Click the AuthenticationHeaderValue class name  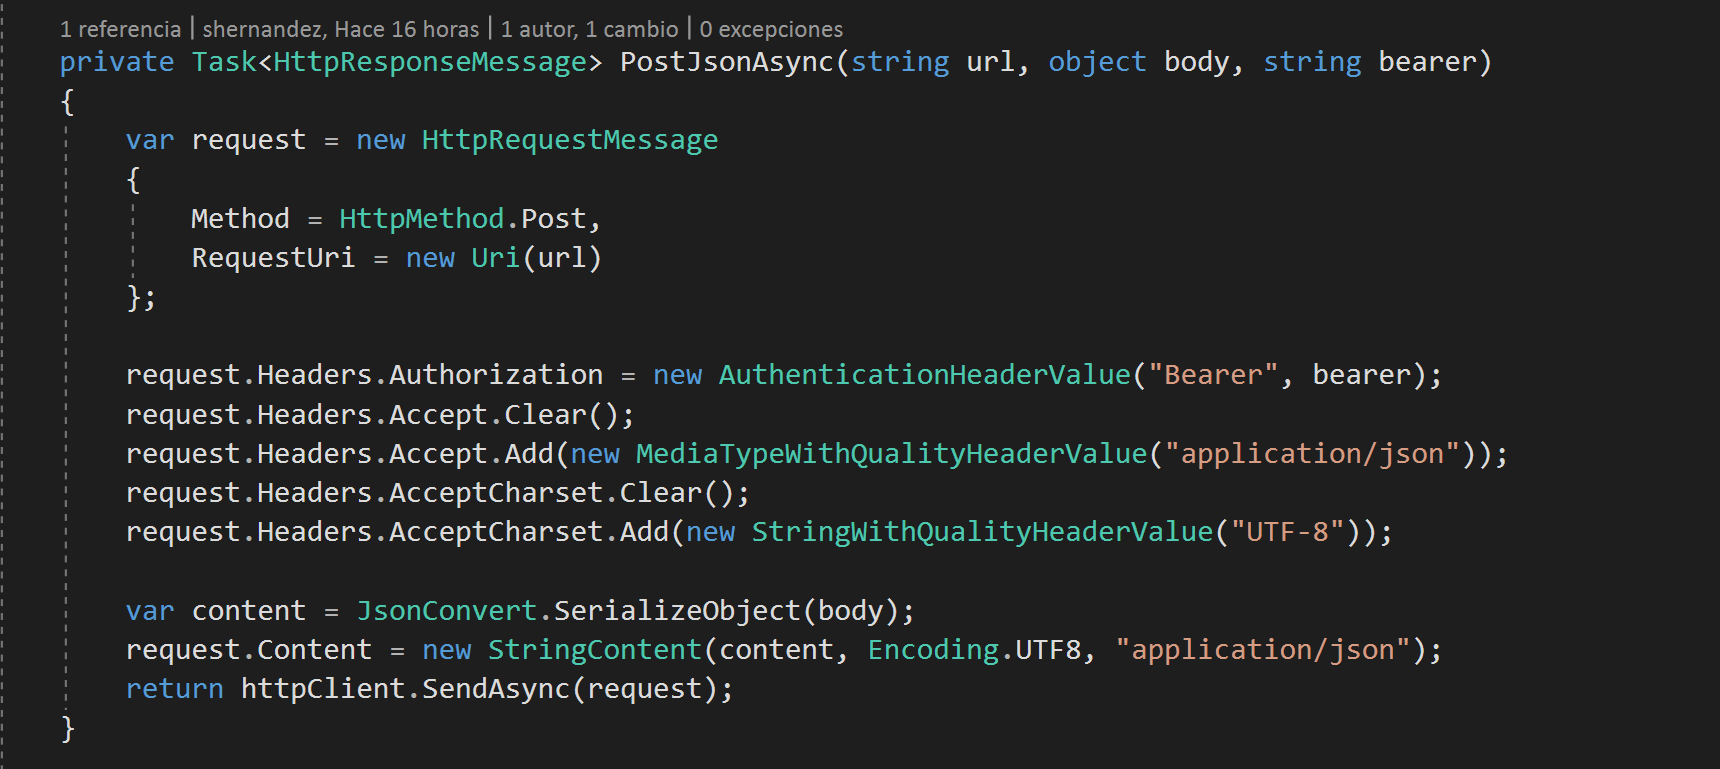pyautogui.click(x=924, y=375)
